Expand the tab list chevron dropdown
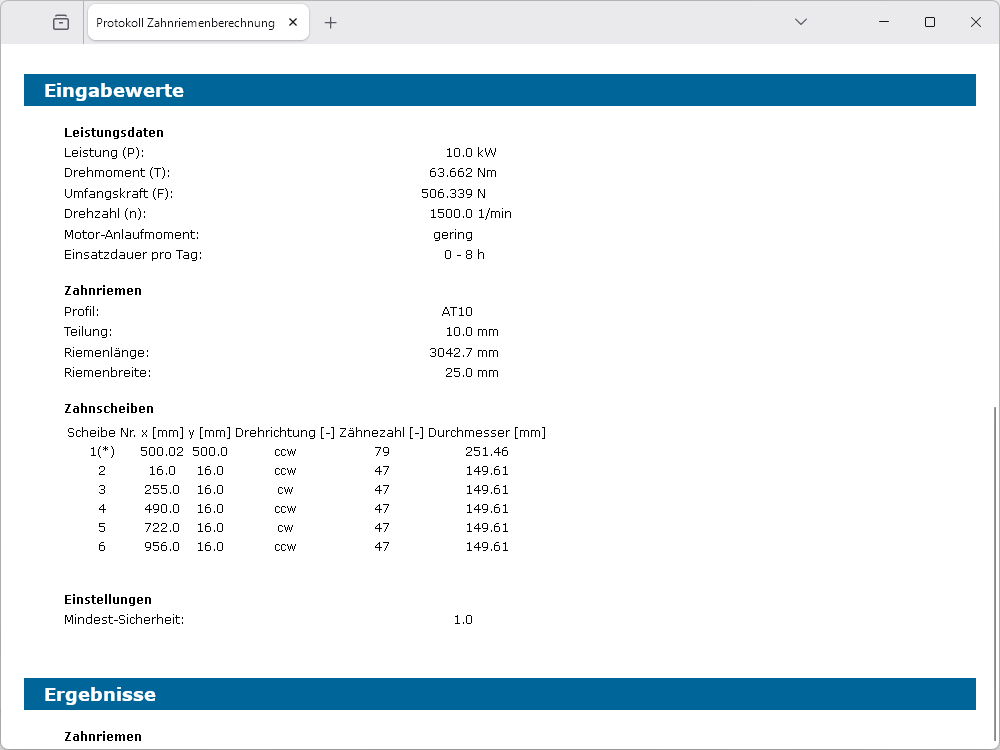Viewport: 1000px width, 750px height. point(801,22)
